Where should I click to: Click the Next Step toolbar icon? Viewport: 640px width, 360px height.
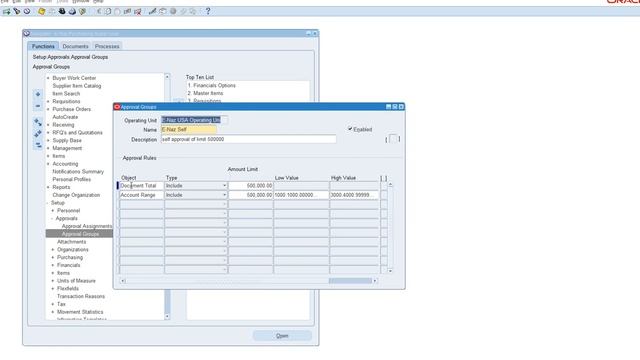tap(52, 11)
